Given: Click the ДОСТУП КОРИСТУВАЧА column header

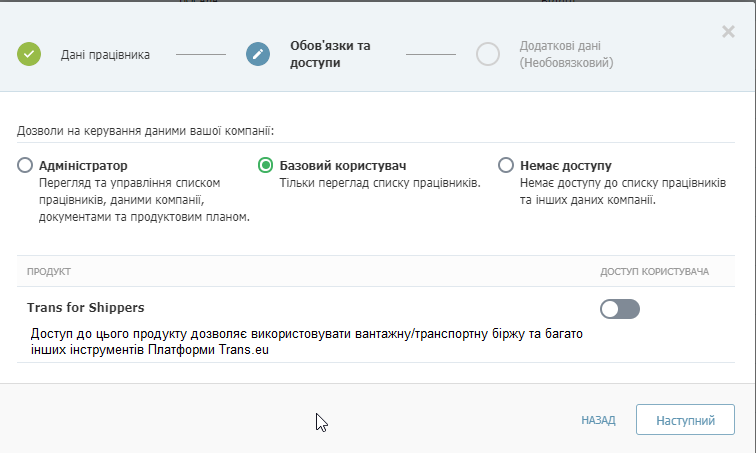Looking at the screenshot, I should pyautogui.click(x=654, y=271).
